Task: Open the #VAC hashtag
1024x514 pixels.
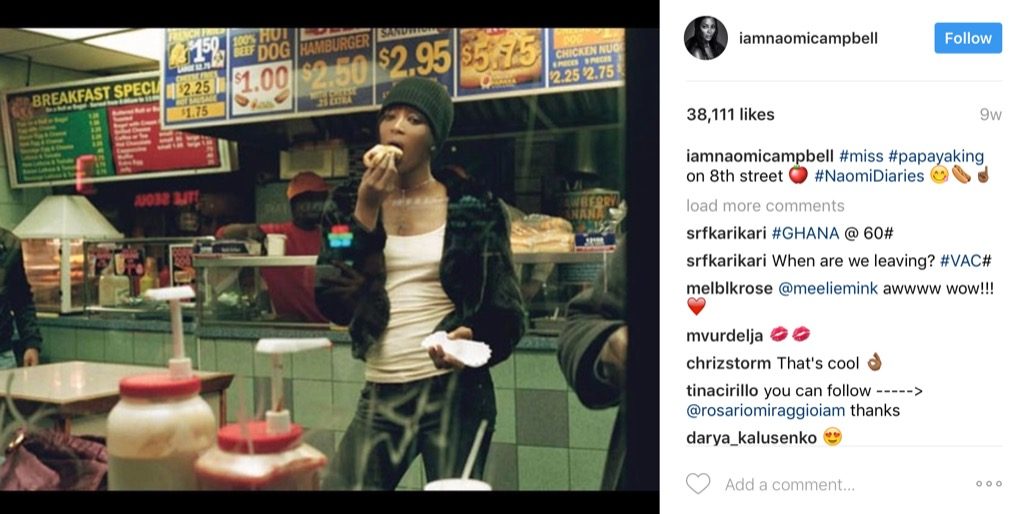Action: click(x=966, y=261)
